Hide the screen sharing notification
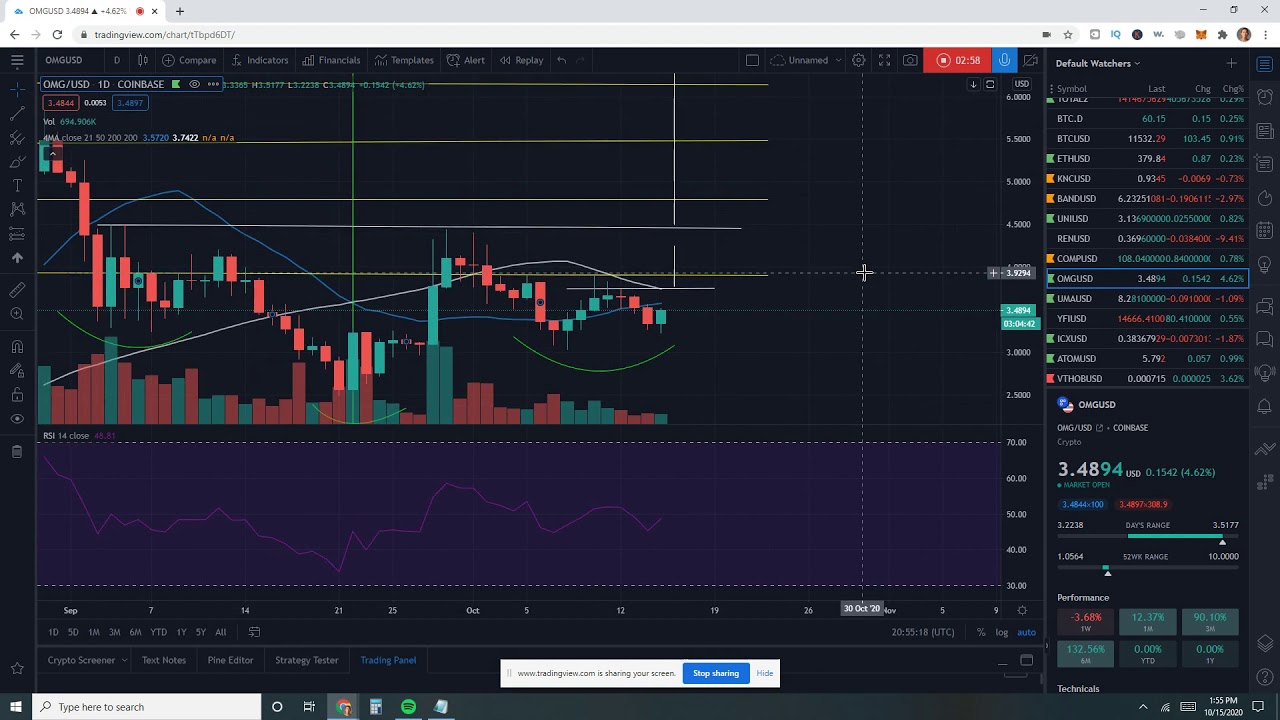1280x720 pixels. coord(765,673)
